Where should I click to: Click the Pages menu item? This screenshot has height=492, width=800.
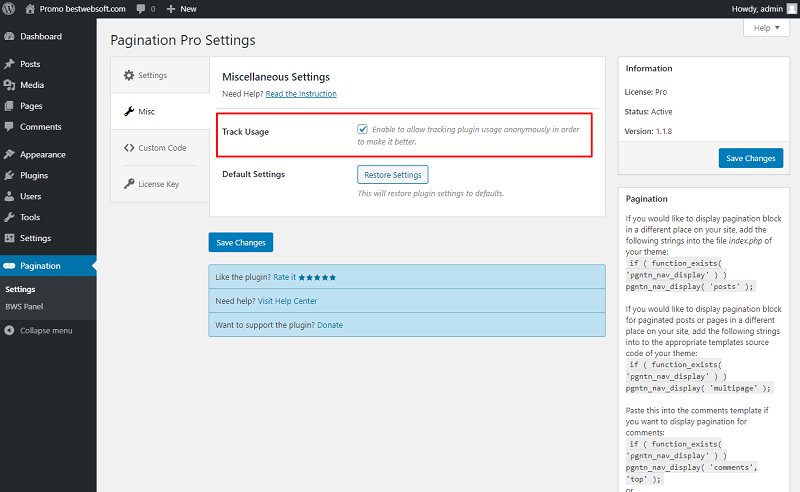(48, 106)
